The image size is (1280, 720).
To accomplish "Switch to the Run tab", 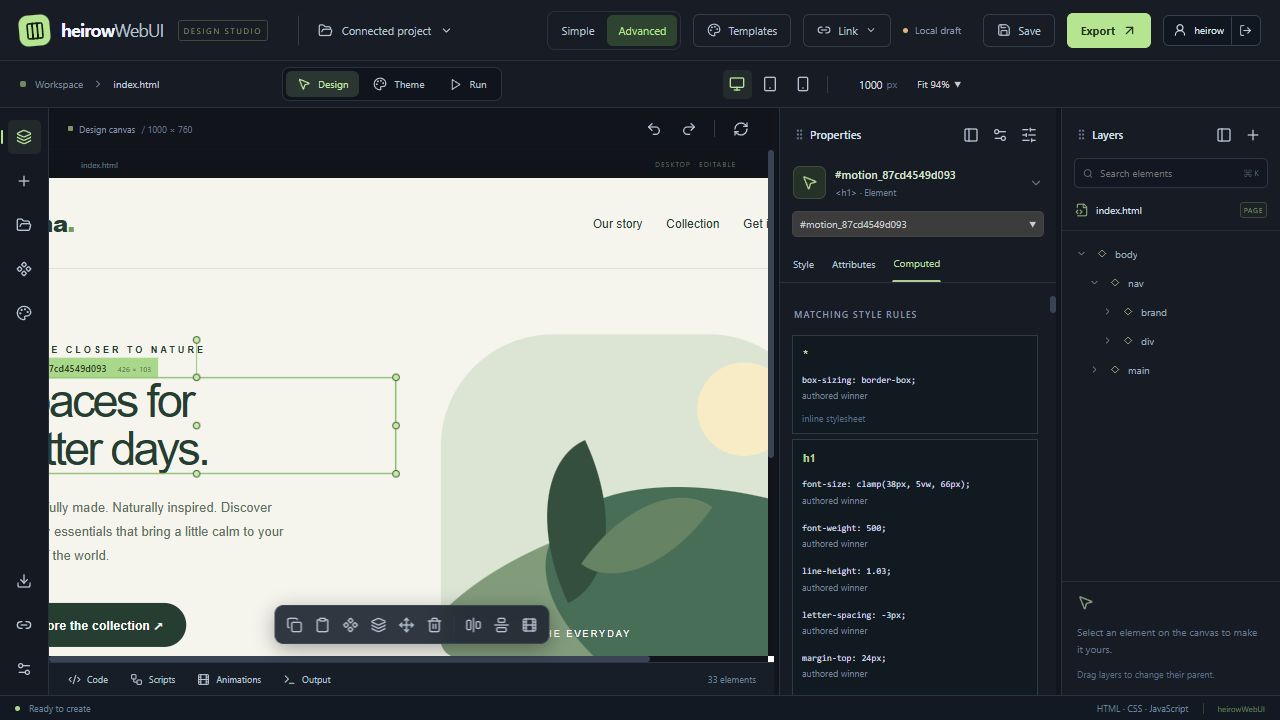I will coord(468,85).
